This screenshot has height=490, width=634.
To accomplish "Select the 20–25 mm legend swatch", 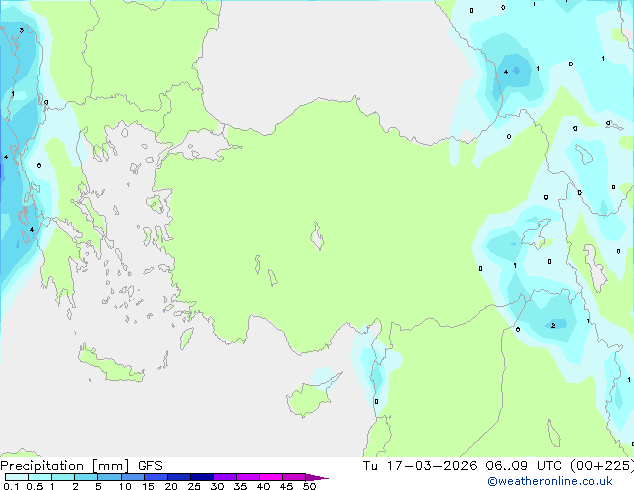I will pos(178,477).
